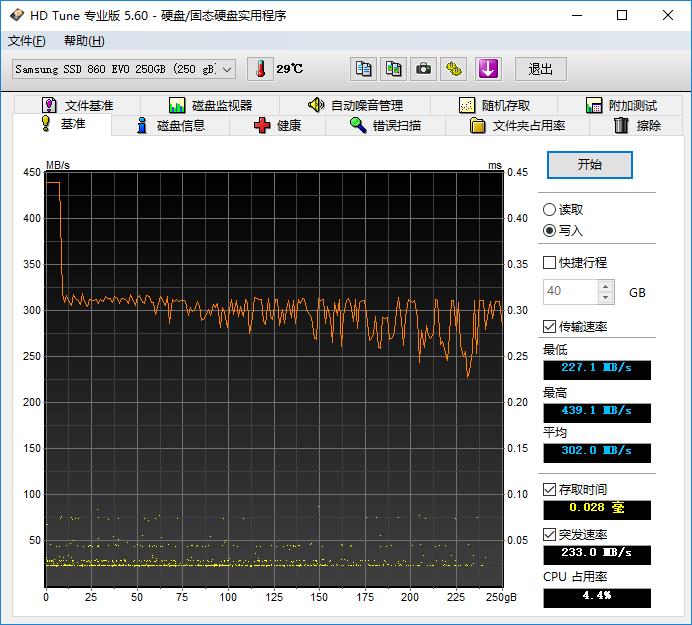Click the 29℃ temperature reading
692x625 pixels.
[x=290, y=69]
